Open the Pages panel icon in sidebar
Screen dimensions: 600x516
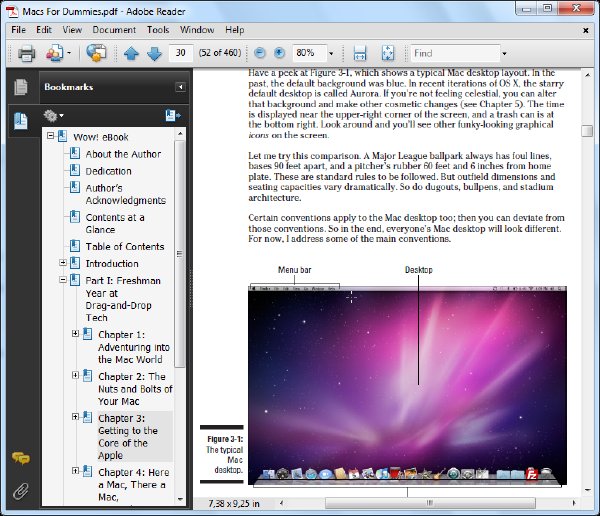21,87
